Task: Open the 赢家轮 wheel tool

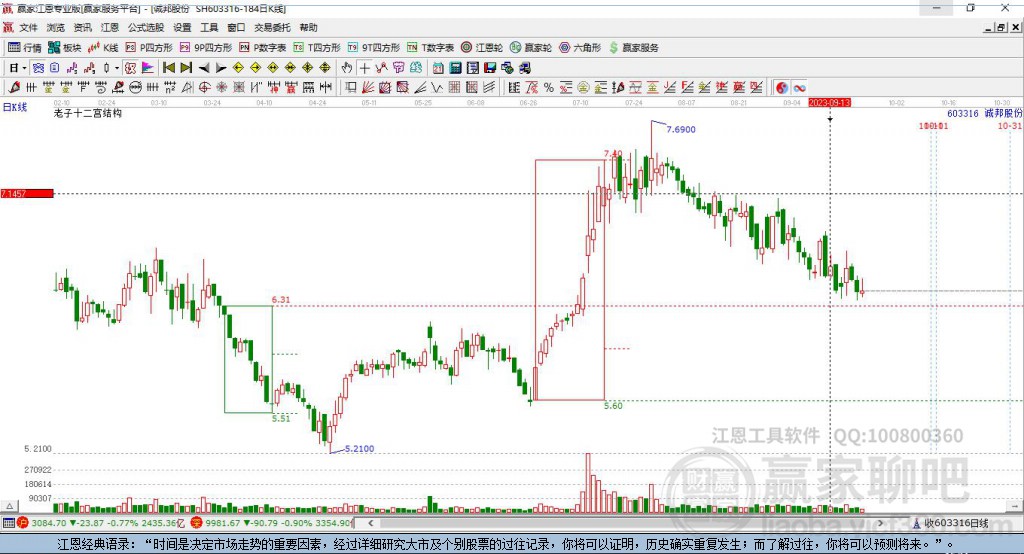Action: coord(531,48)
